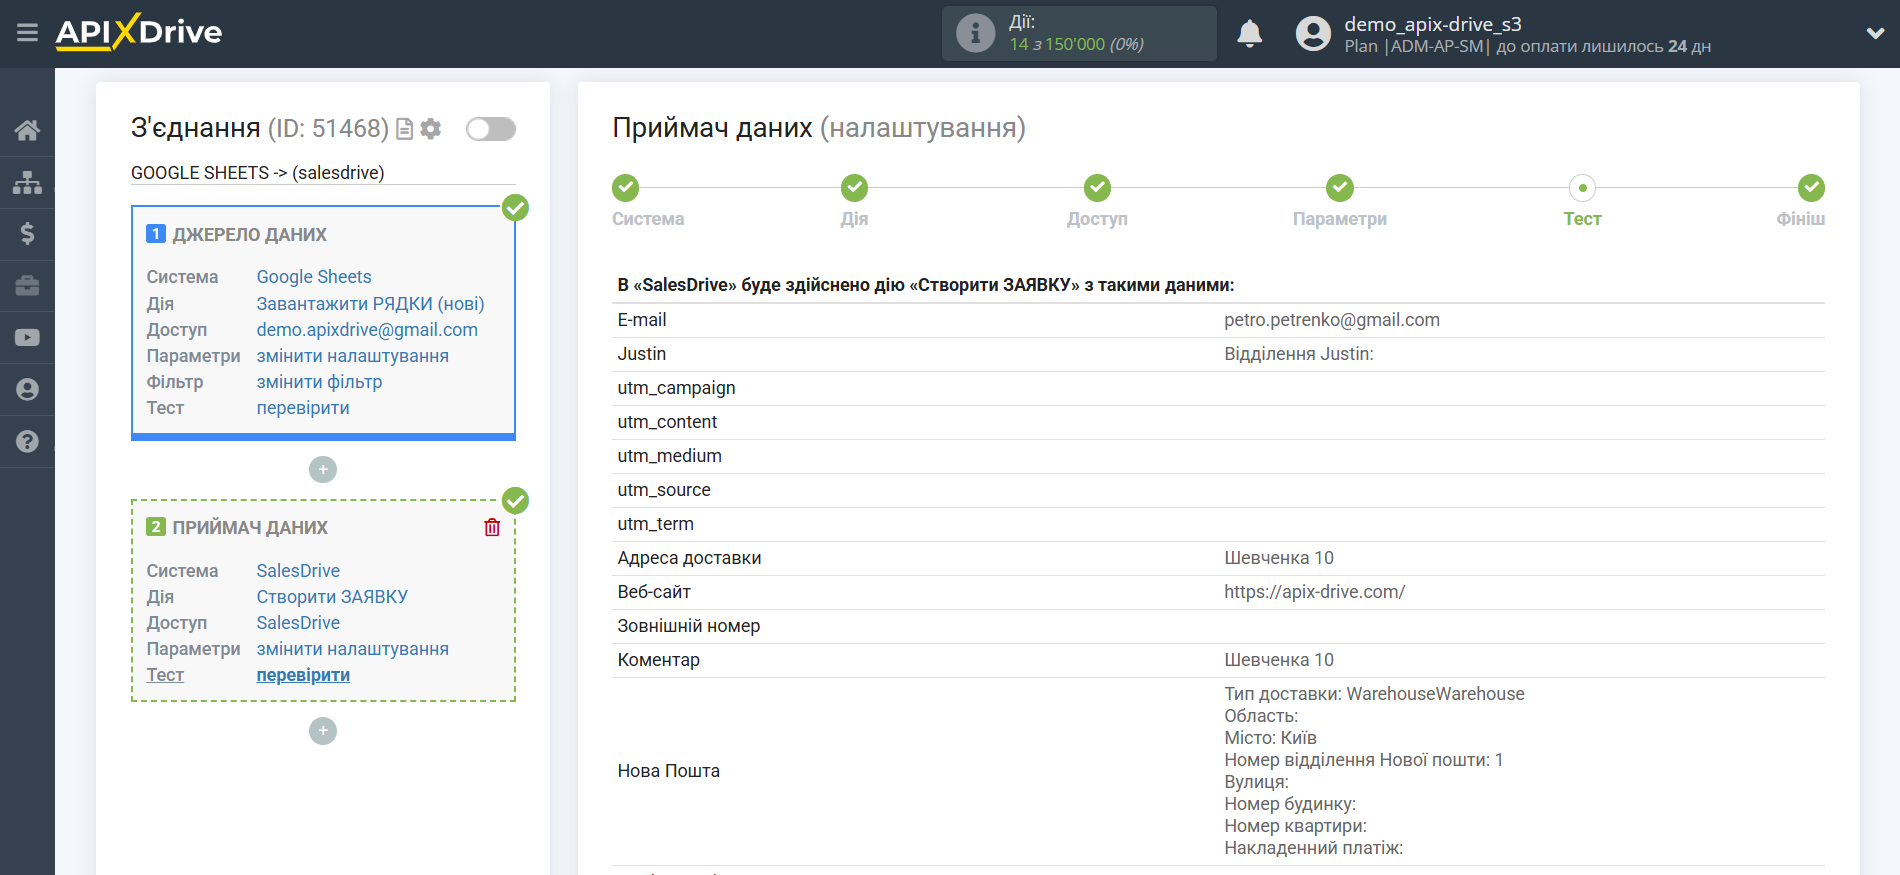
Task: Open demo.apixdrive@gmail.com access link
Action: click(x=367, y=329)
